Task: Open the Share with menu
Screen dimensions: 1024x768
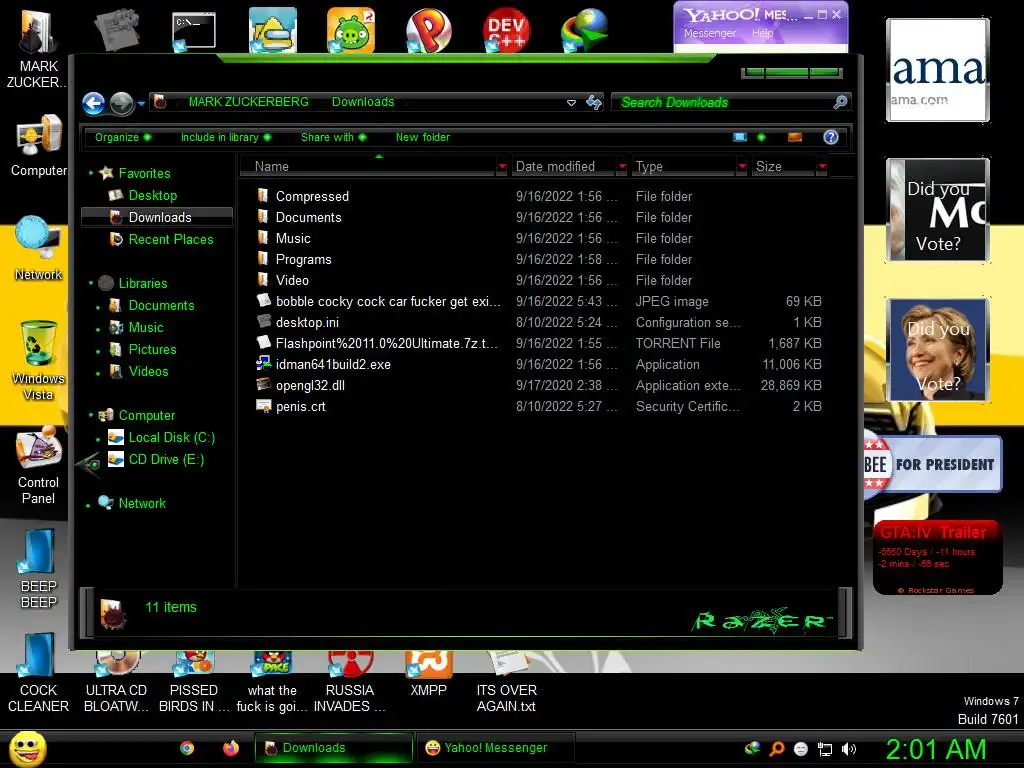Action: [333, 137]
